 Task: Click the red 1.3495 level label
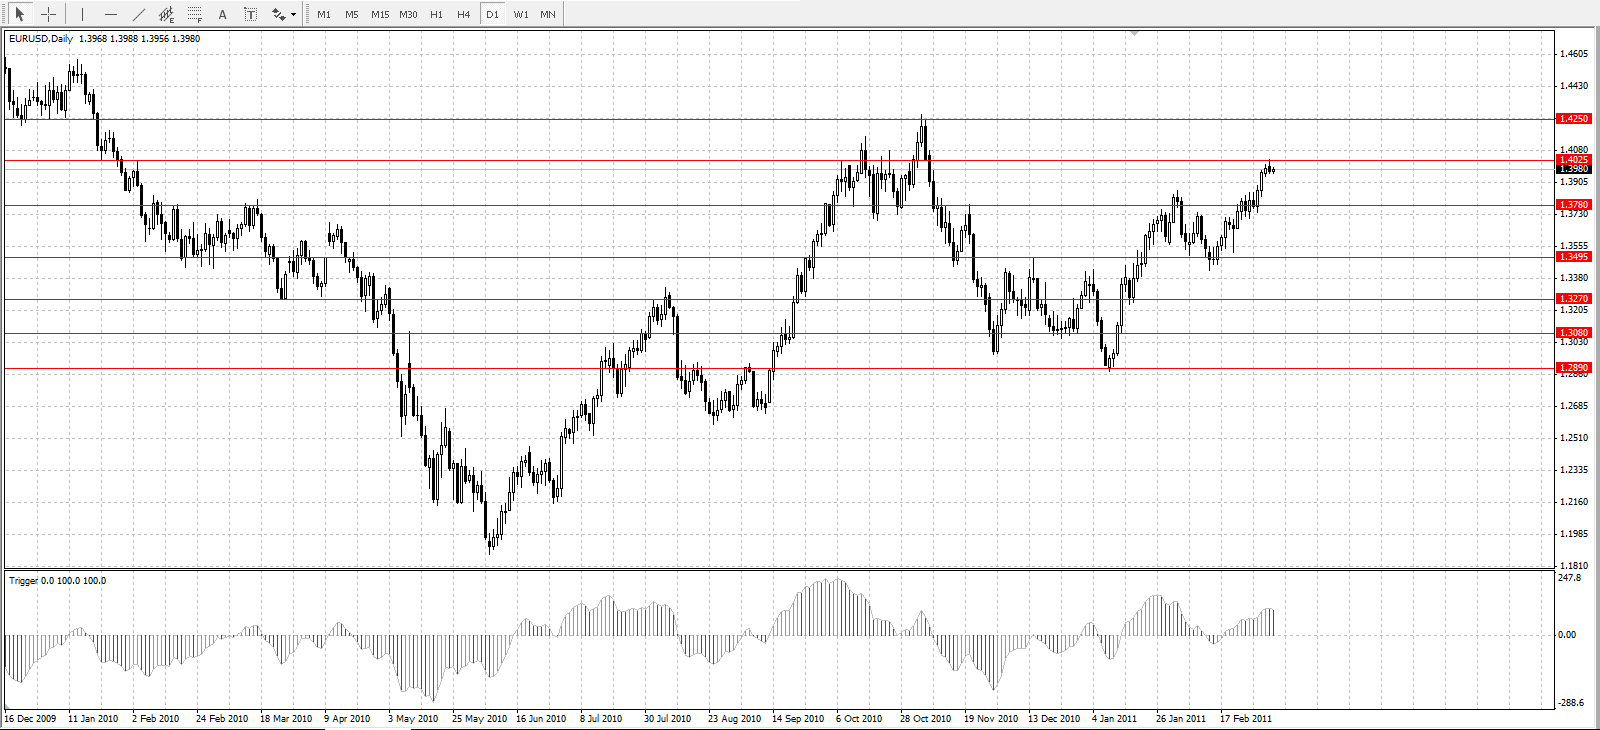[x=1573, y=257]
